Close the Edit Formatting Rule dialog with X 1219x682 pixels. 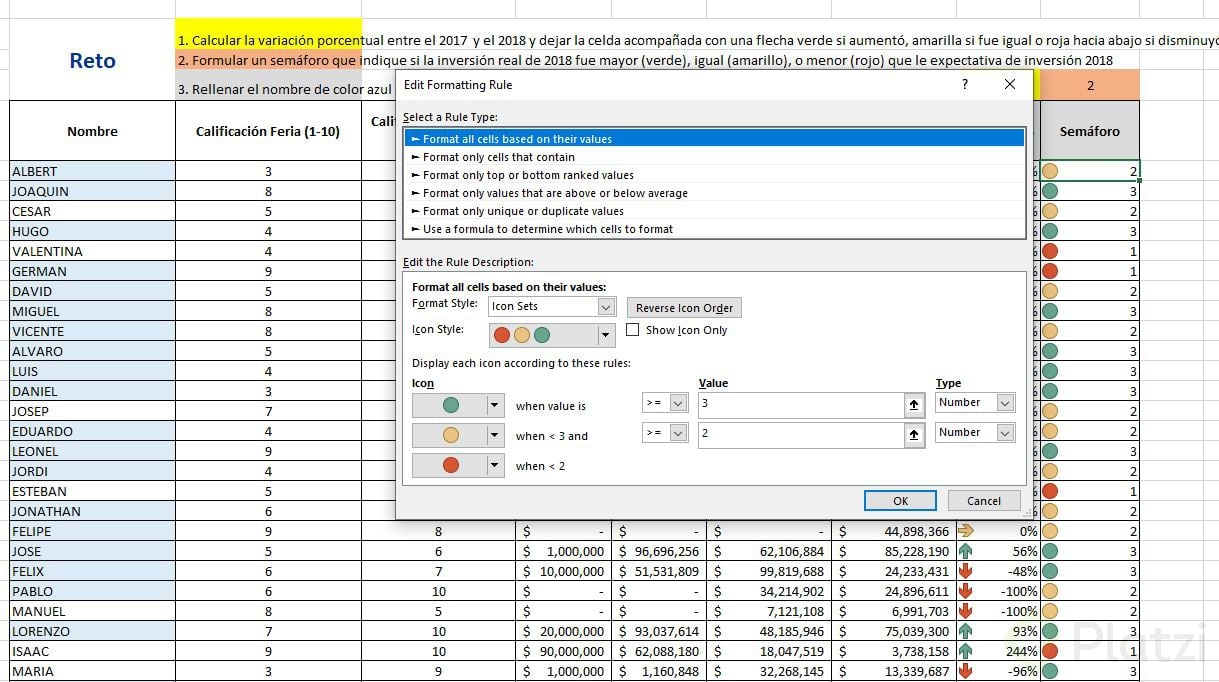click(x=1009, y=85)
